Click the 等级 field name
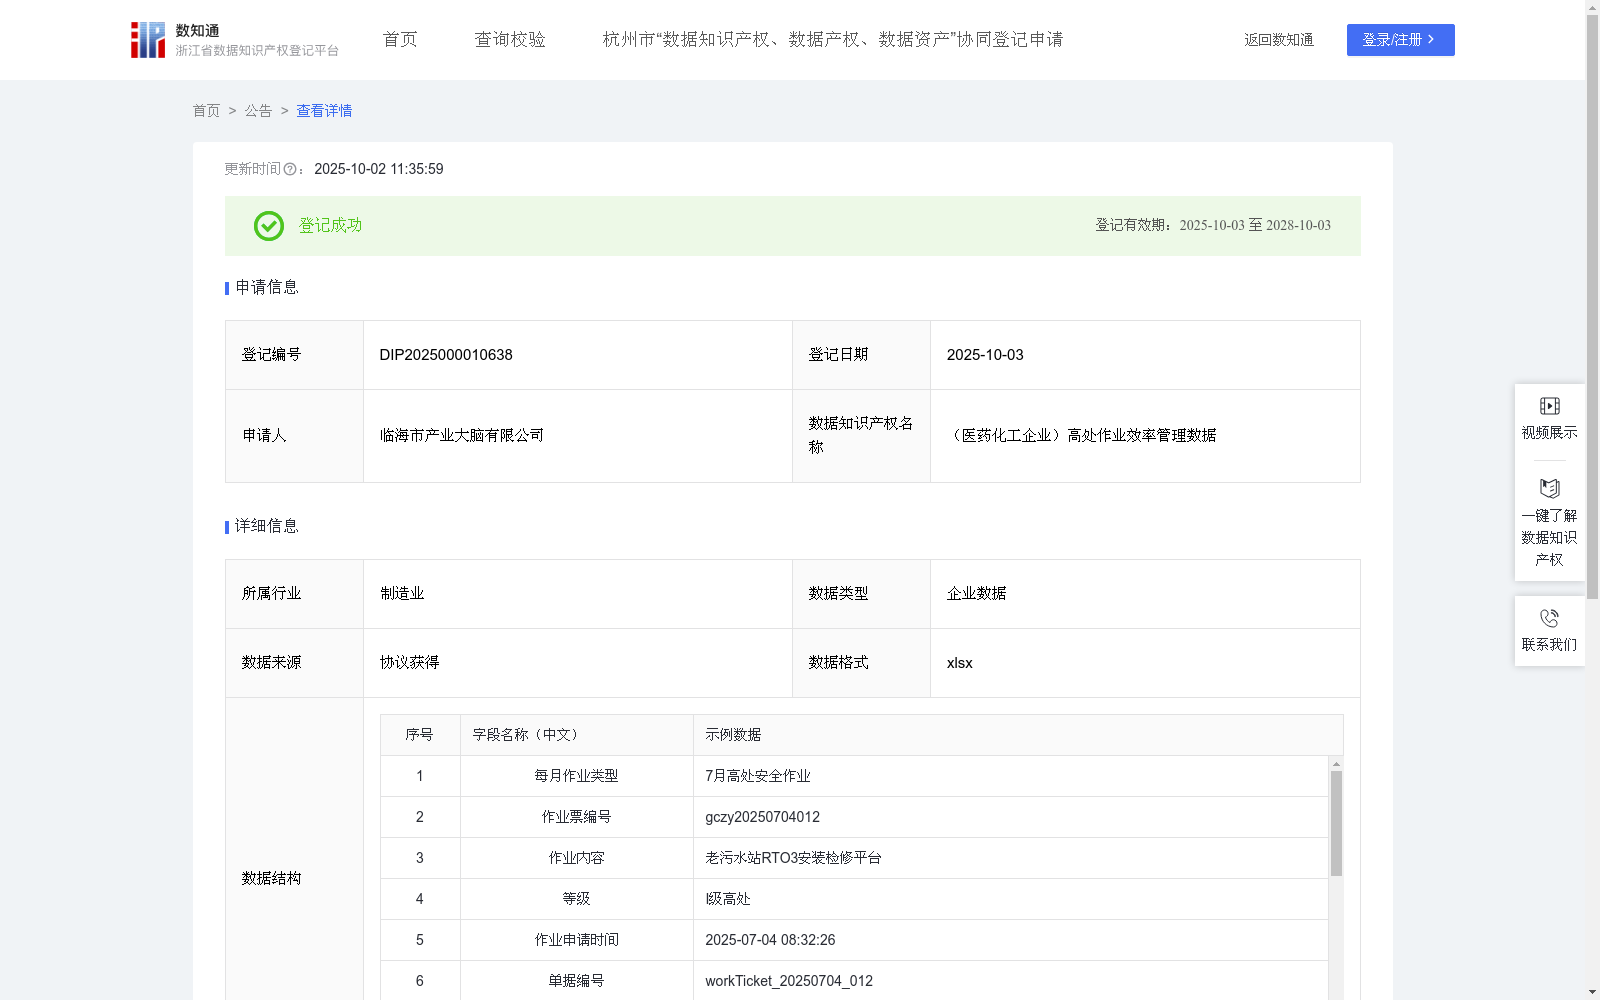This screenshot has height=1000, width=1600. (577, 899)
